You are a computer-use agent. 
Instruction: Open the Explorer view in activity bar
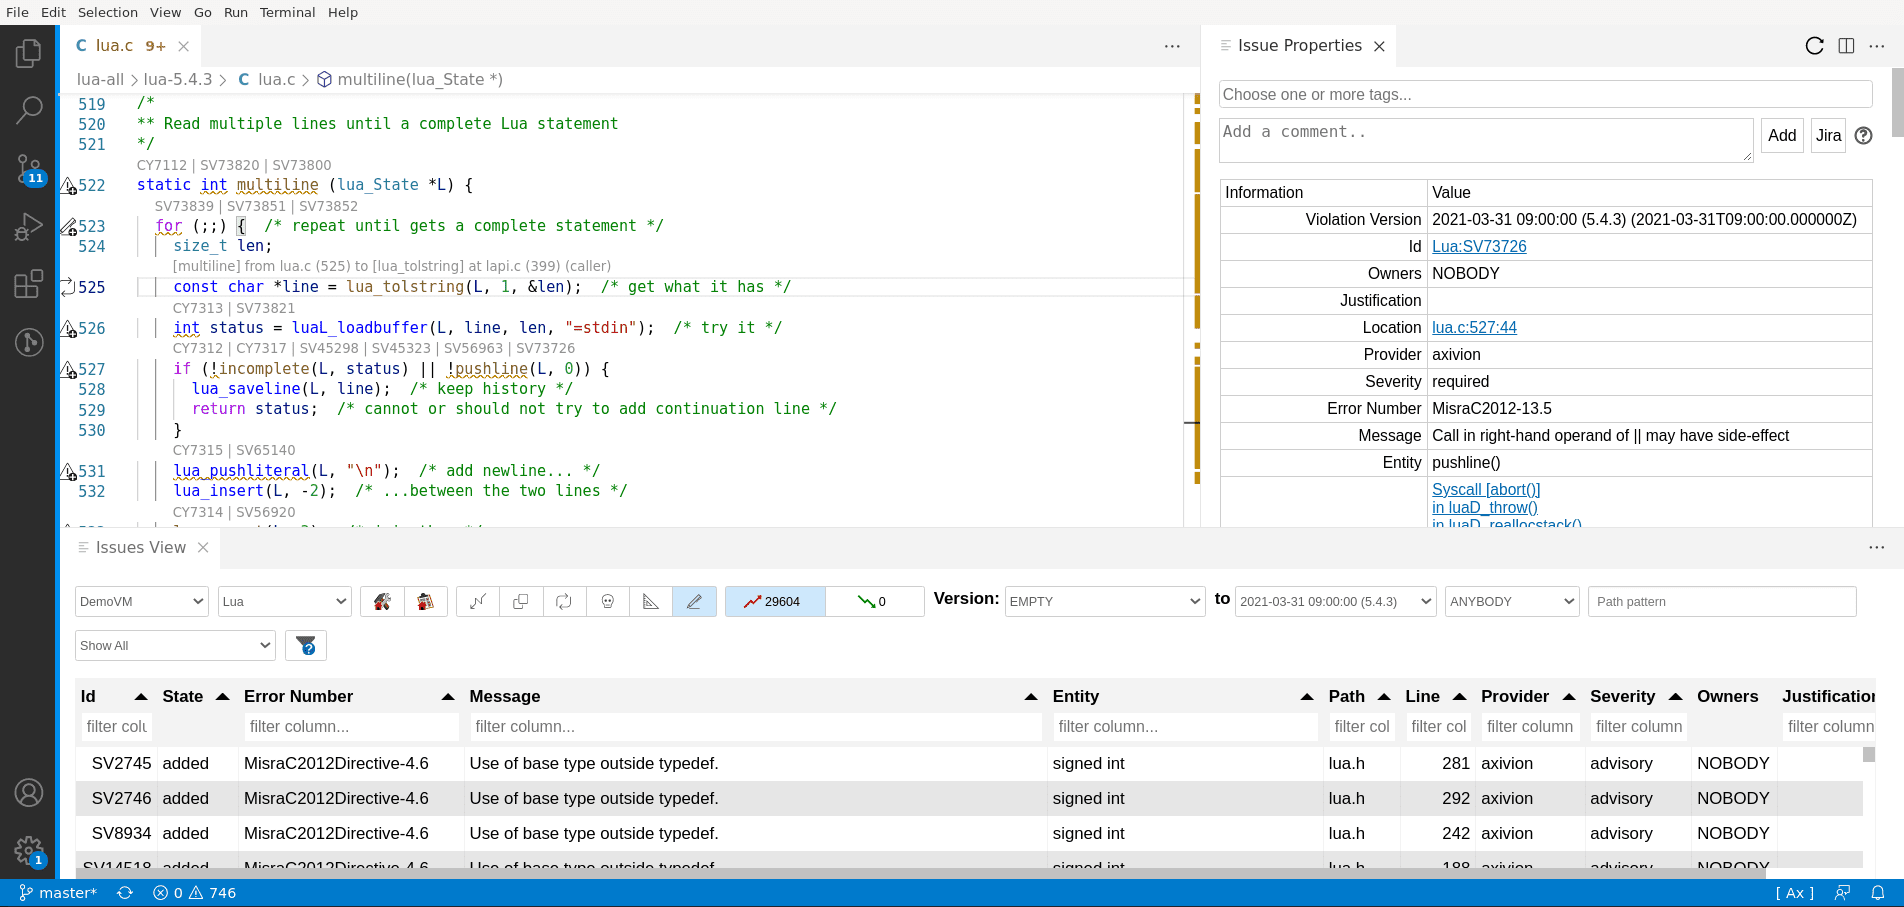click(x=28, y=53)
